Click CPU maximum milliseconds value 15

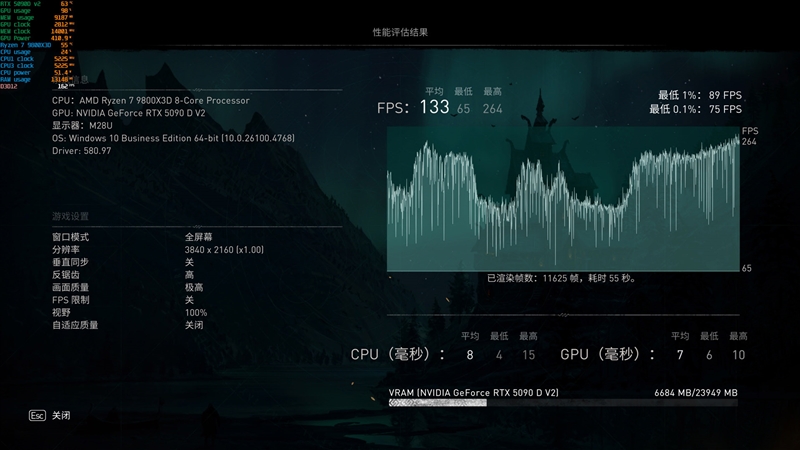(529, 355)
